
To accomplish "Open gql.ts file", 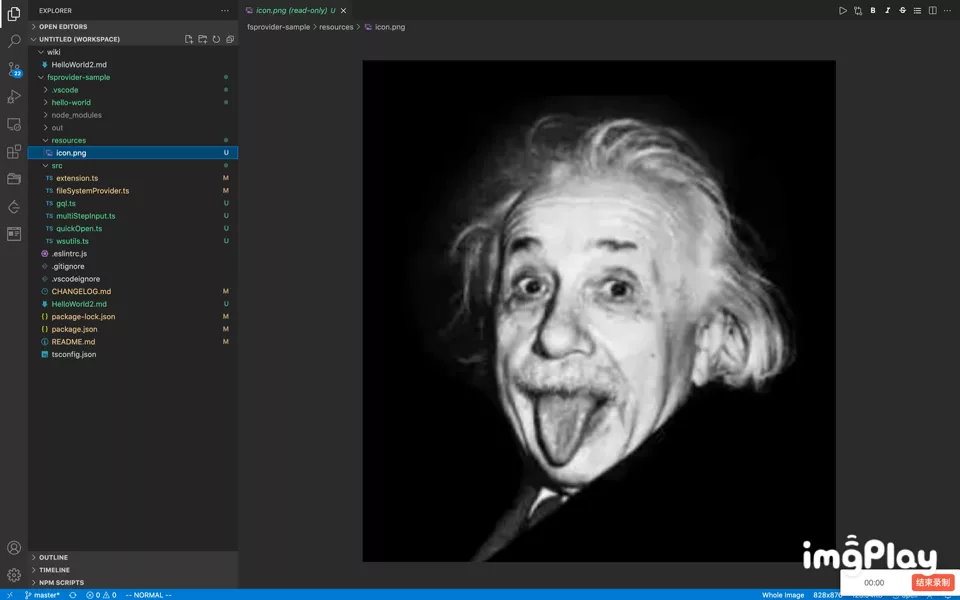I will pos(133,203).
